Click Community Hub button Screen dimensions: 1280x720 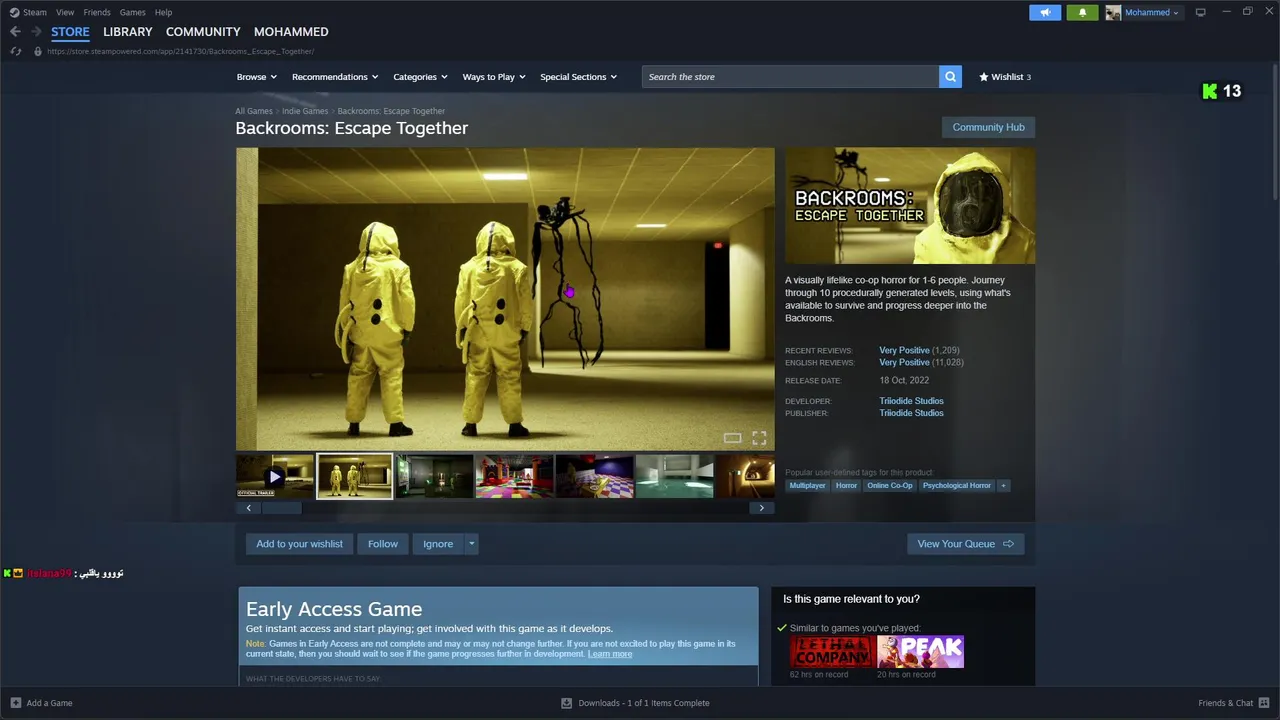988,127
